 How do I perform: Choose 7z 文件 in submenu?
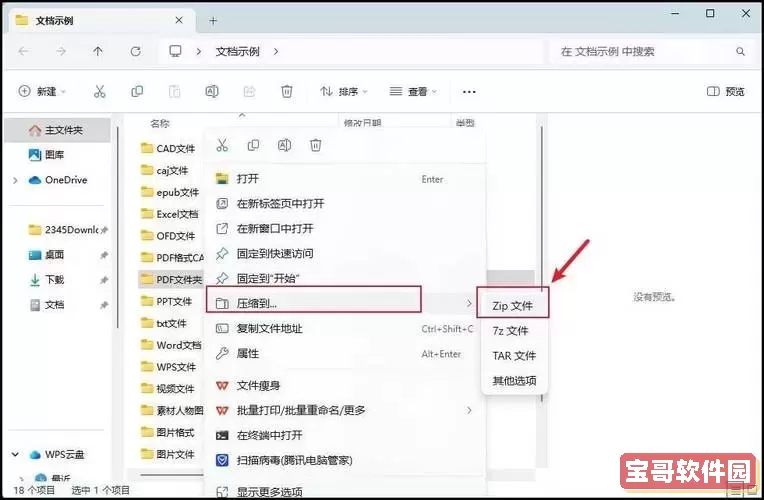tap(514, 330)
